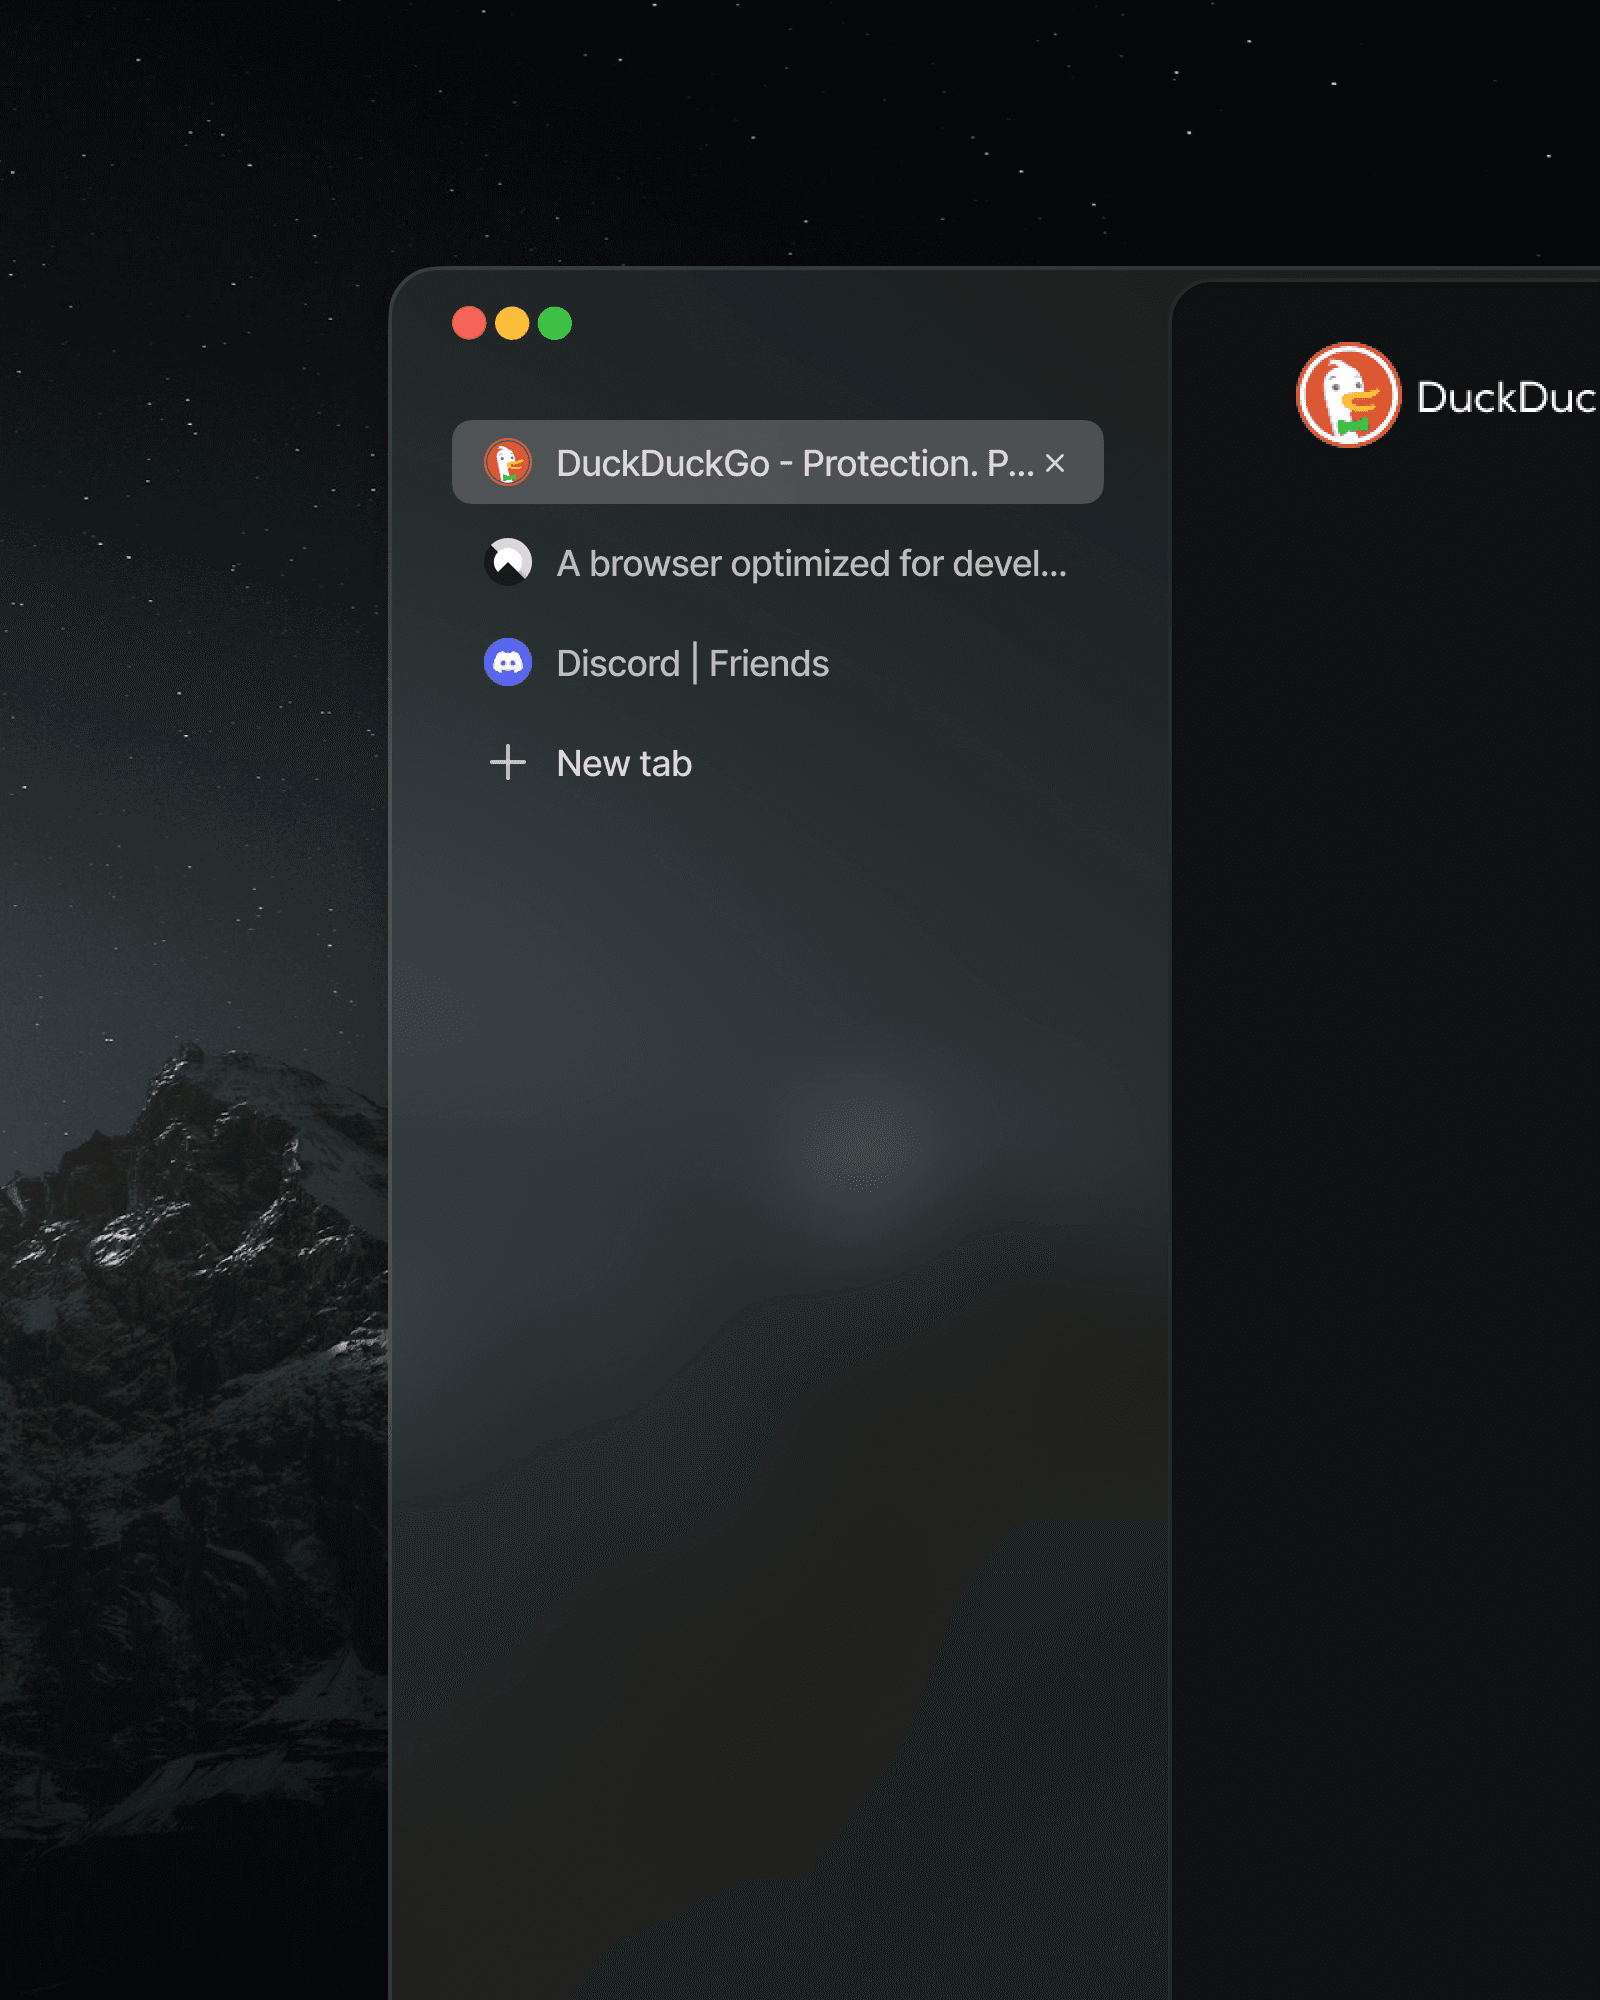
Task: Click the soft glowing spot in the sidebar
Action: point(860,1140)
